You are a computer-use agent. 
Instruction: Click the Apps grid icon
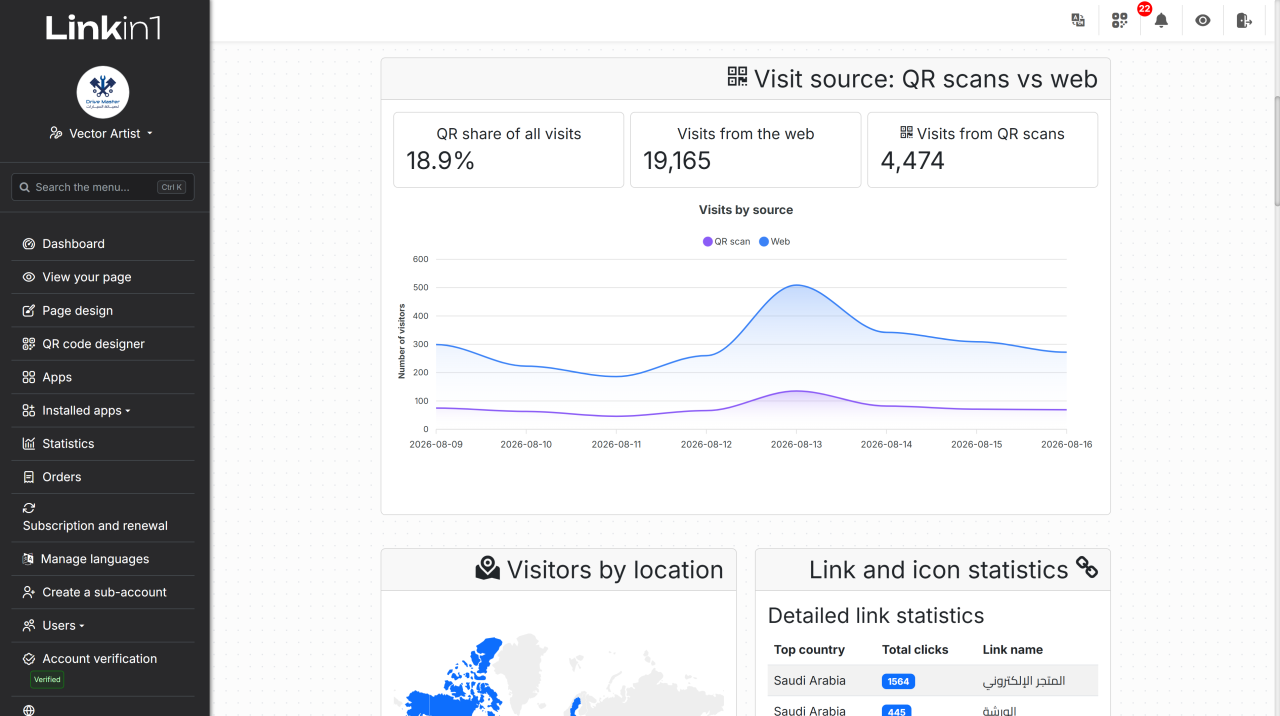click(29, 377)
